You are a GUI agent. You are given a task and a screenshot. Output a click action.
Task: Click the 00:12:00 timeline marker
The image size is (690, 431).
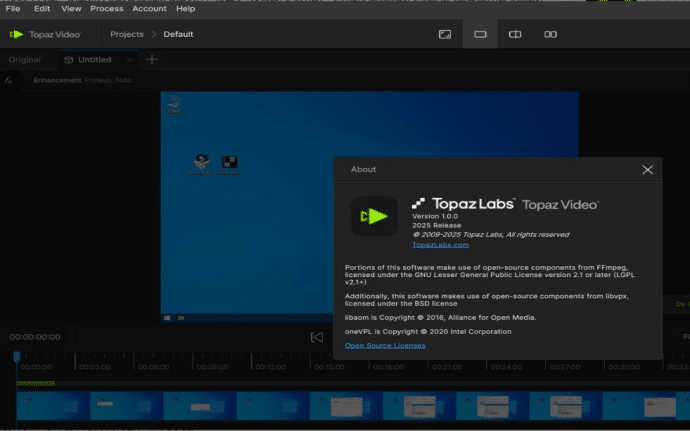(271, 367)
